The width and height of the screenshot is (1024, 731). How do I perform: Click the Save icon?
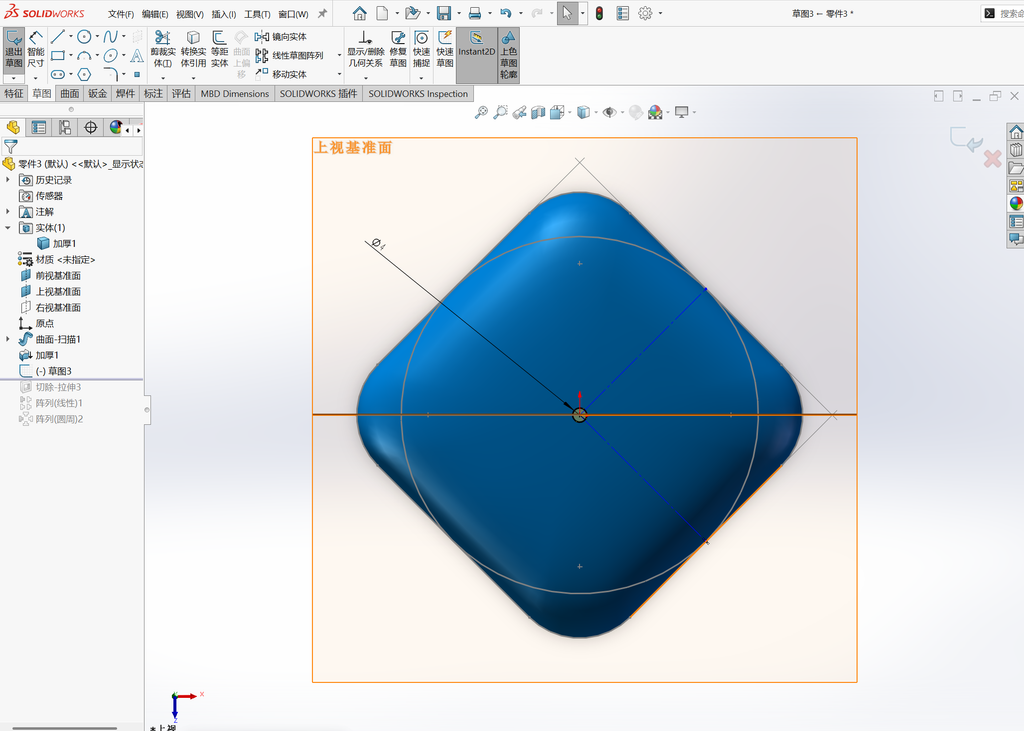coord(443,13)
